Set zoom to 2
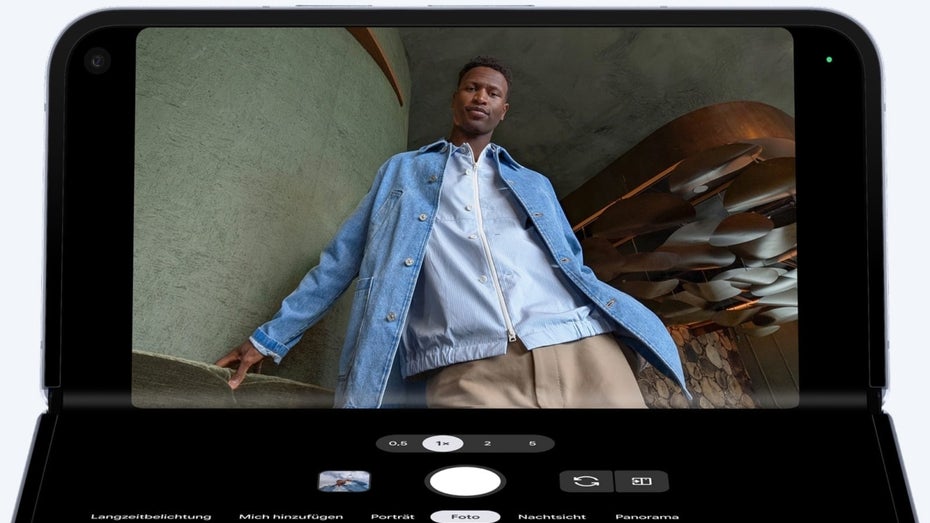This screenshot has height=523, width=930. click(x=487, y=443)
